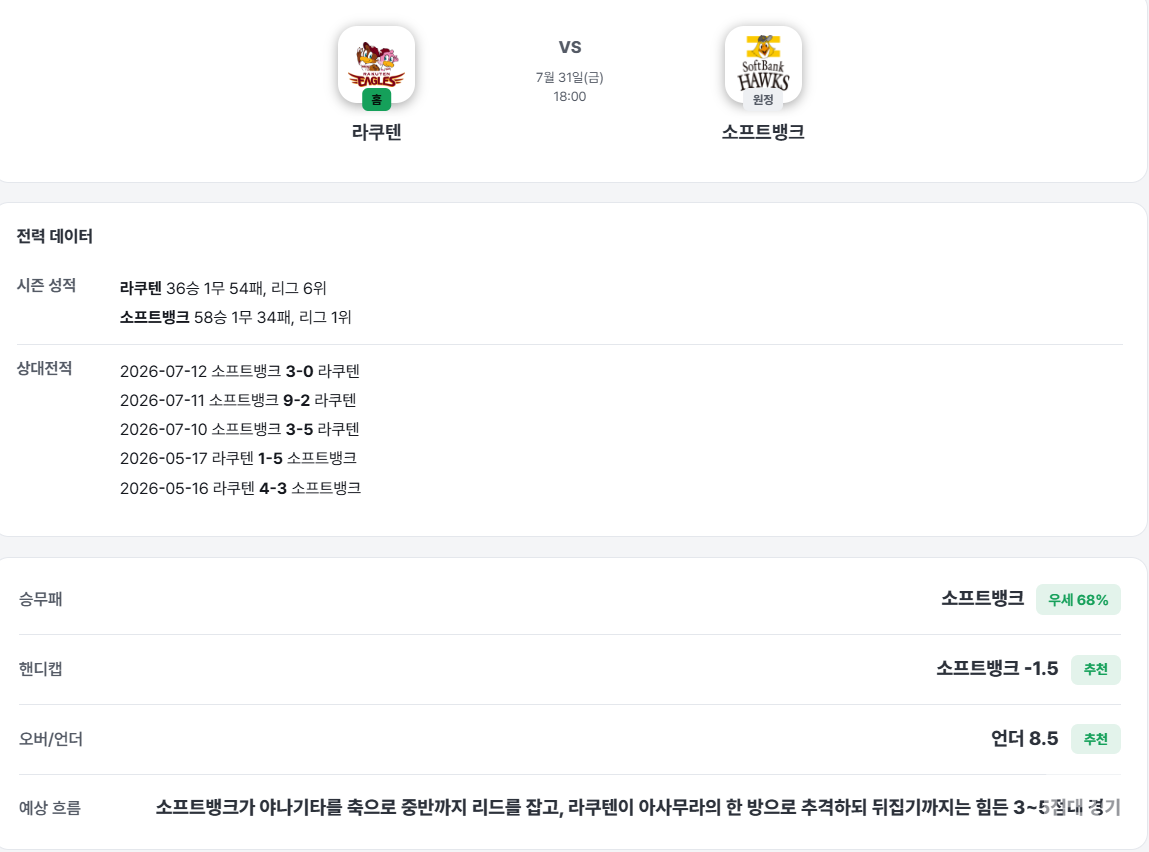Click the 라쿠텐 36승 1무 54패 season record
Image resolution: width=1149 pixels, height=852 pixels.
pyautogui.click(x=223, y=288)
